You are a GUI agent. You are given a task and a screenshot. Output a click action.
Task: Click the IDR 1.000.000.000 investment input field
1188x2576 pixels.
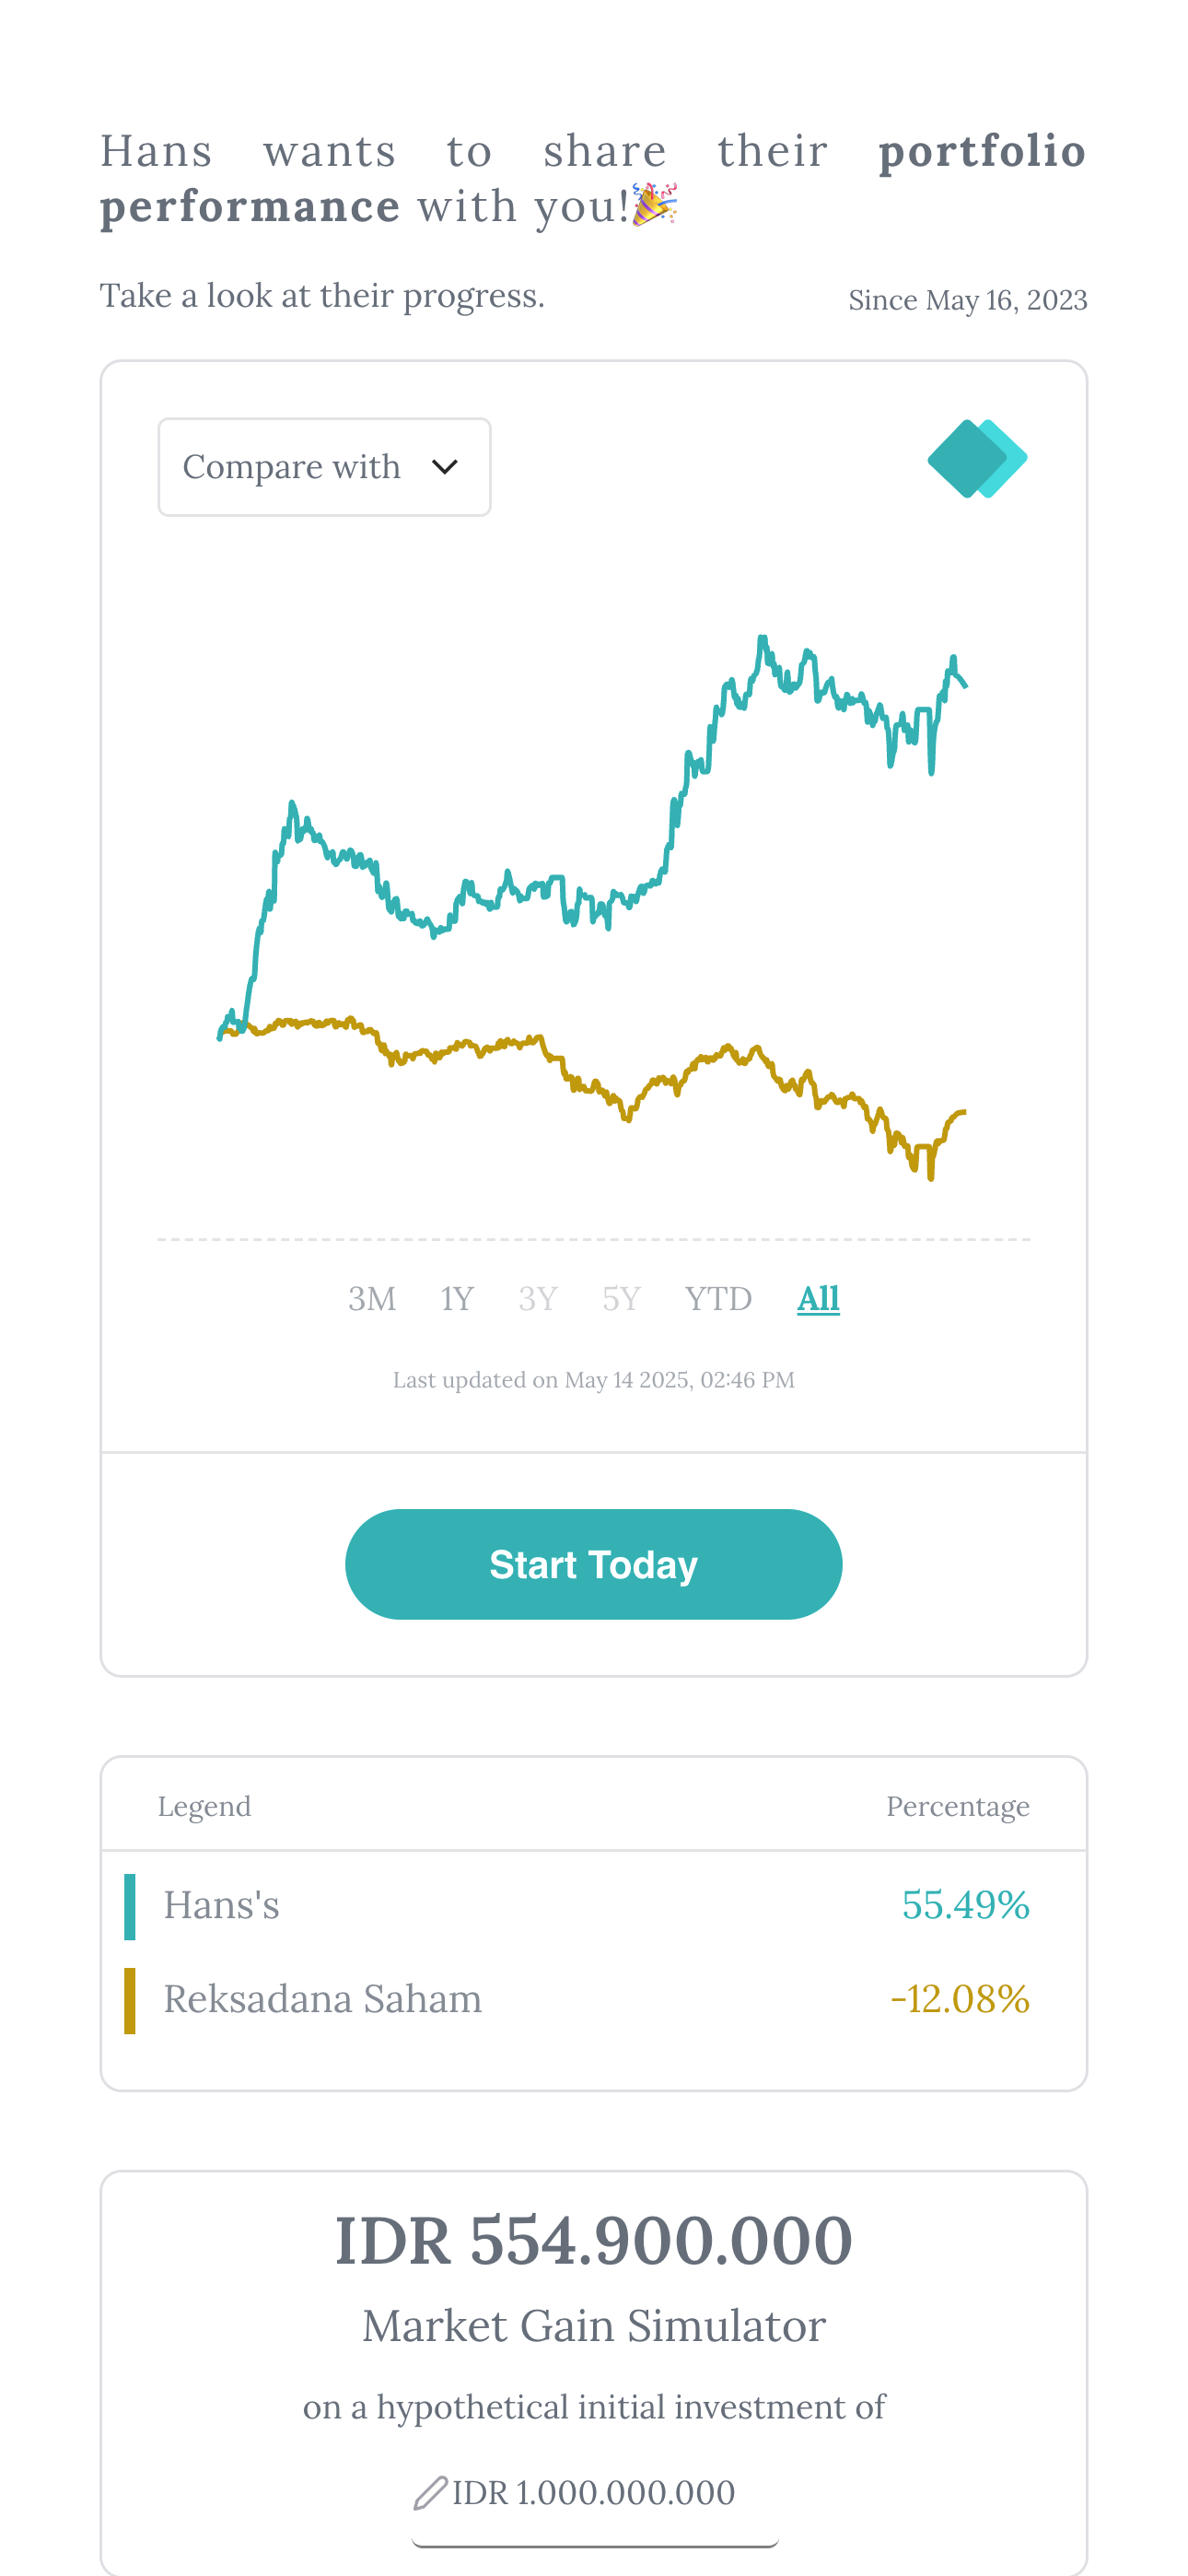(x=594, y=2492)
